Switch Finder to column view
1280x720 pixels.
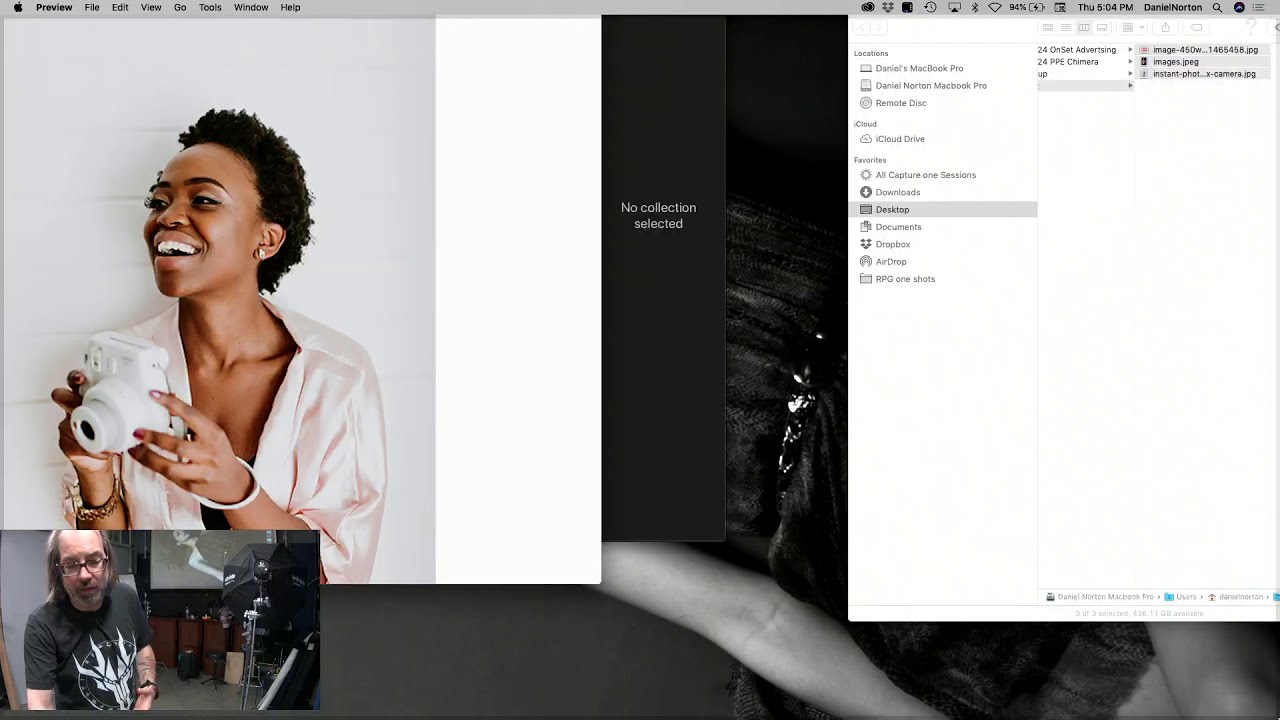point(1084,28)
